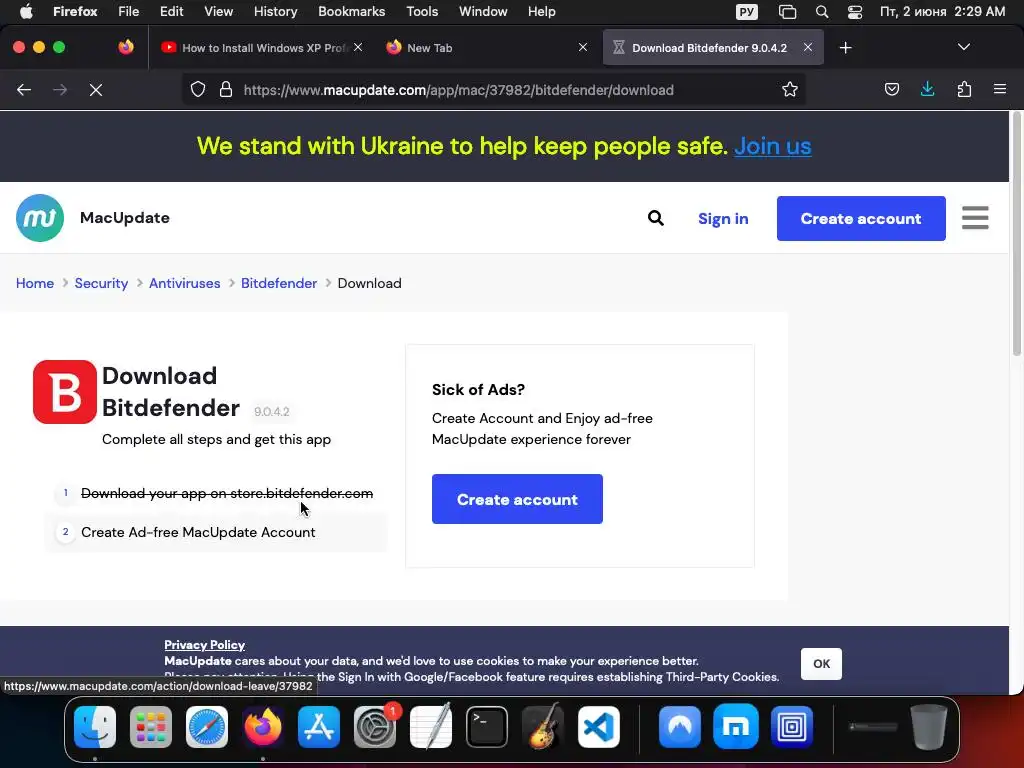This screenshot has width=1024, height=768.
Task: Switch keyboard input language indicator
Action: 746,12
